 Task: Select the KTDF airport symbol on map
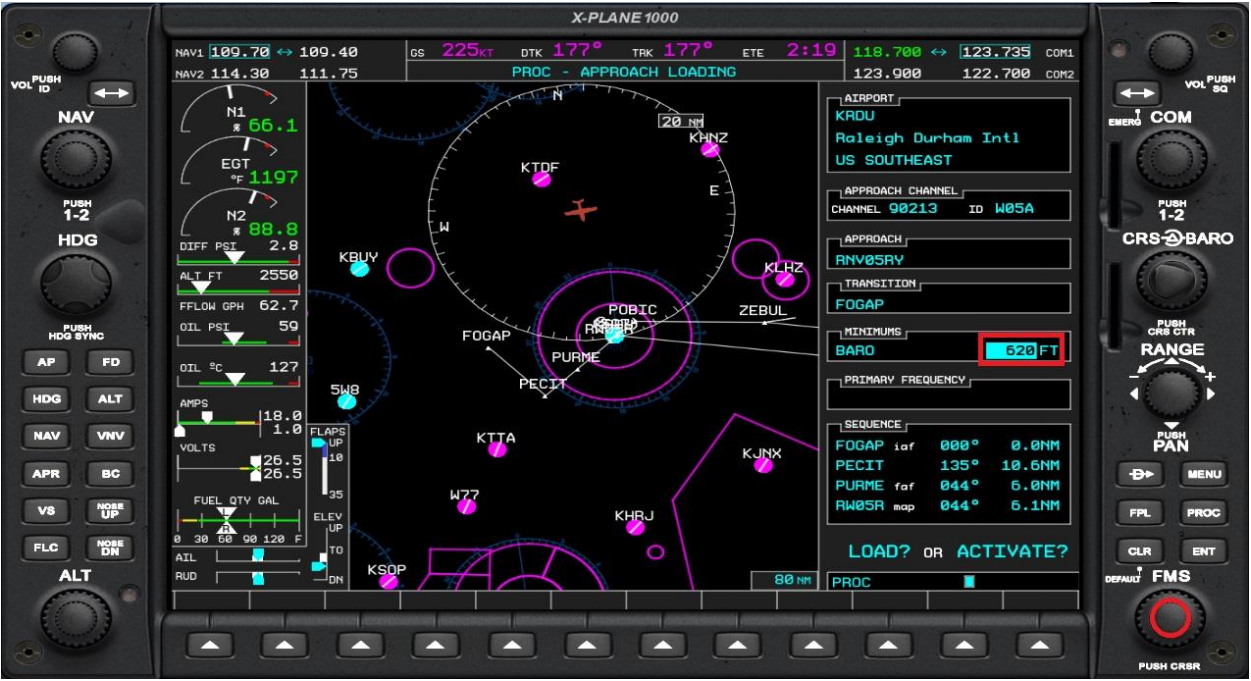[x=541, y=179]
